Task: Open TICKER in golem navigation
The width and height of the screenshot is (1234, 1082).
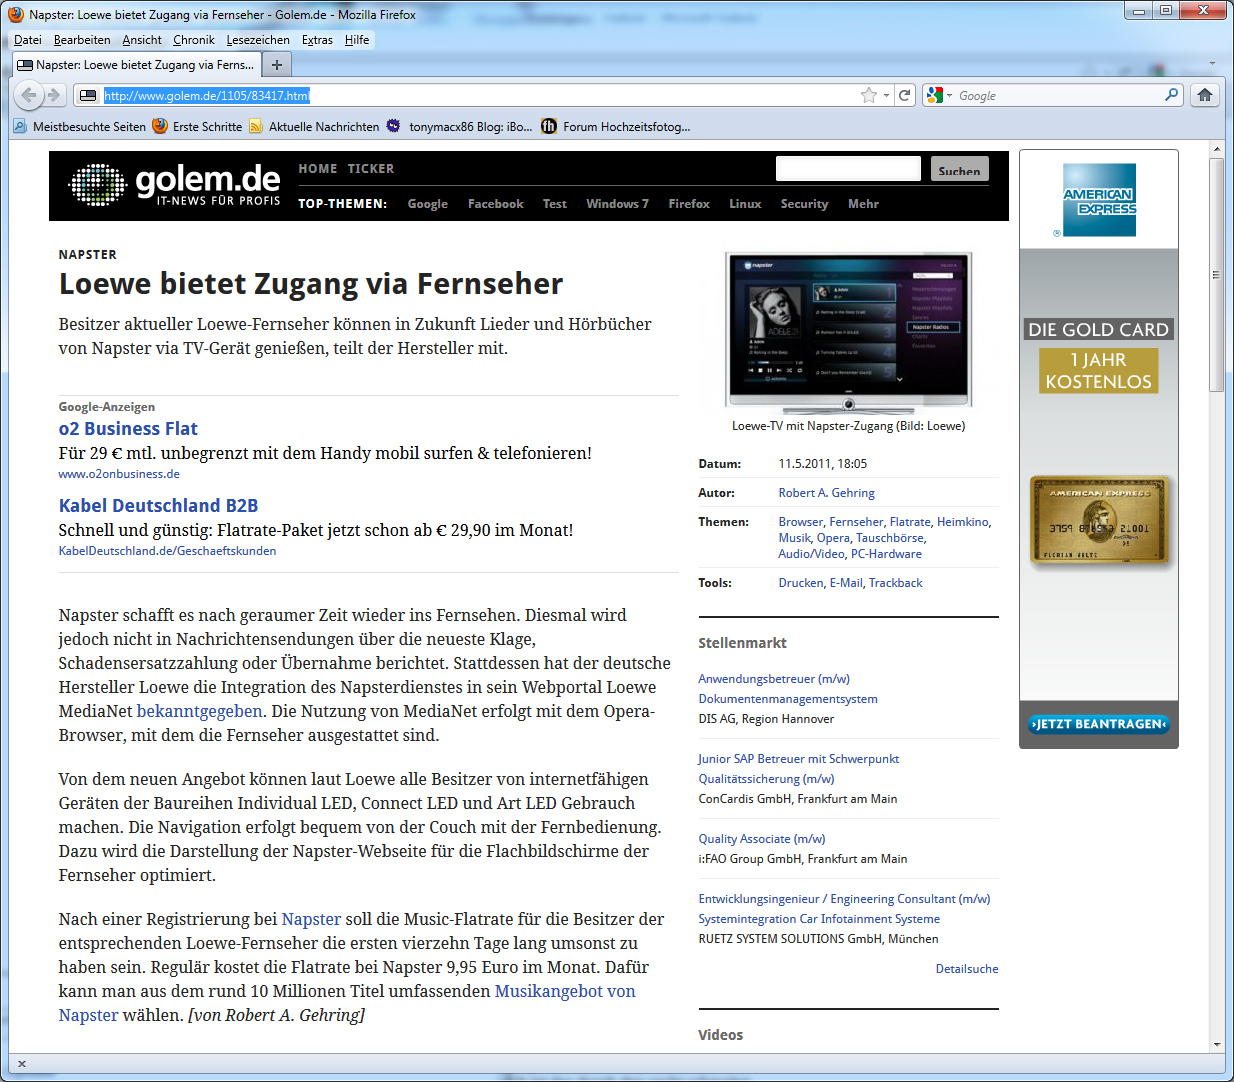Action: [x=371, y=169]
